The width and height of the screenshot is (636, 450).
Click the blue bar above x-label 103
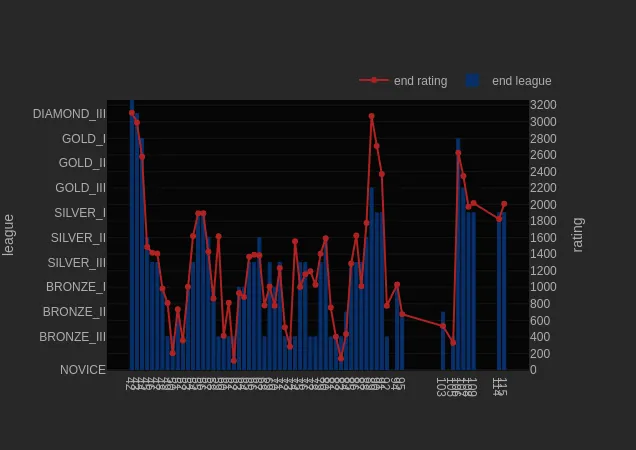click(443, 341)
